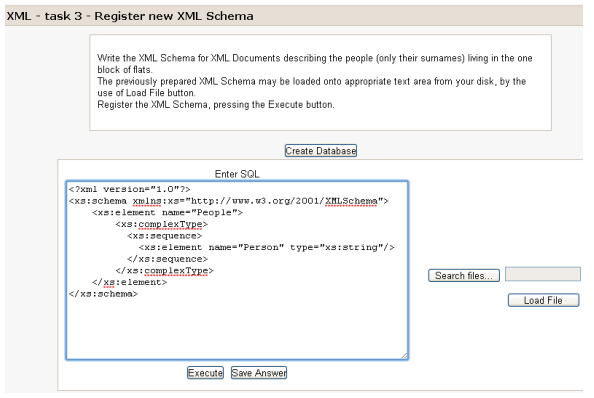
Task: Open the Search files... file browser
Action: [464, 275]
